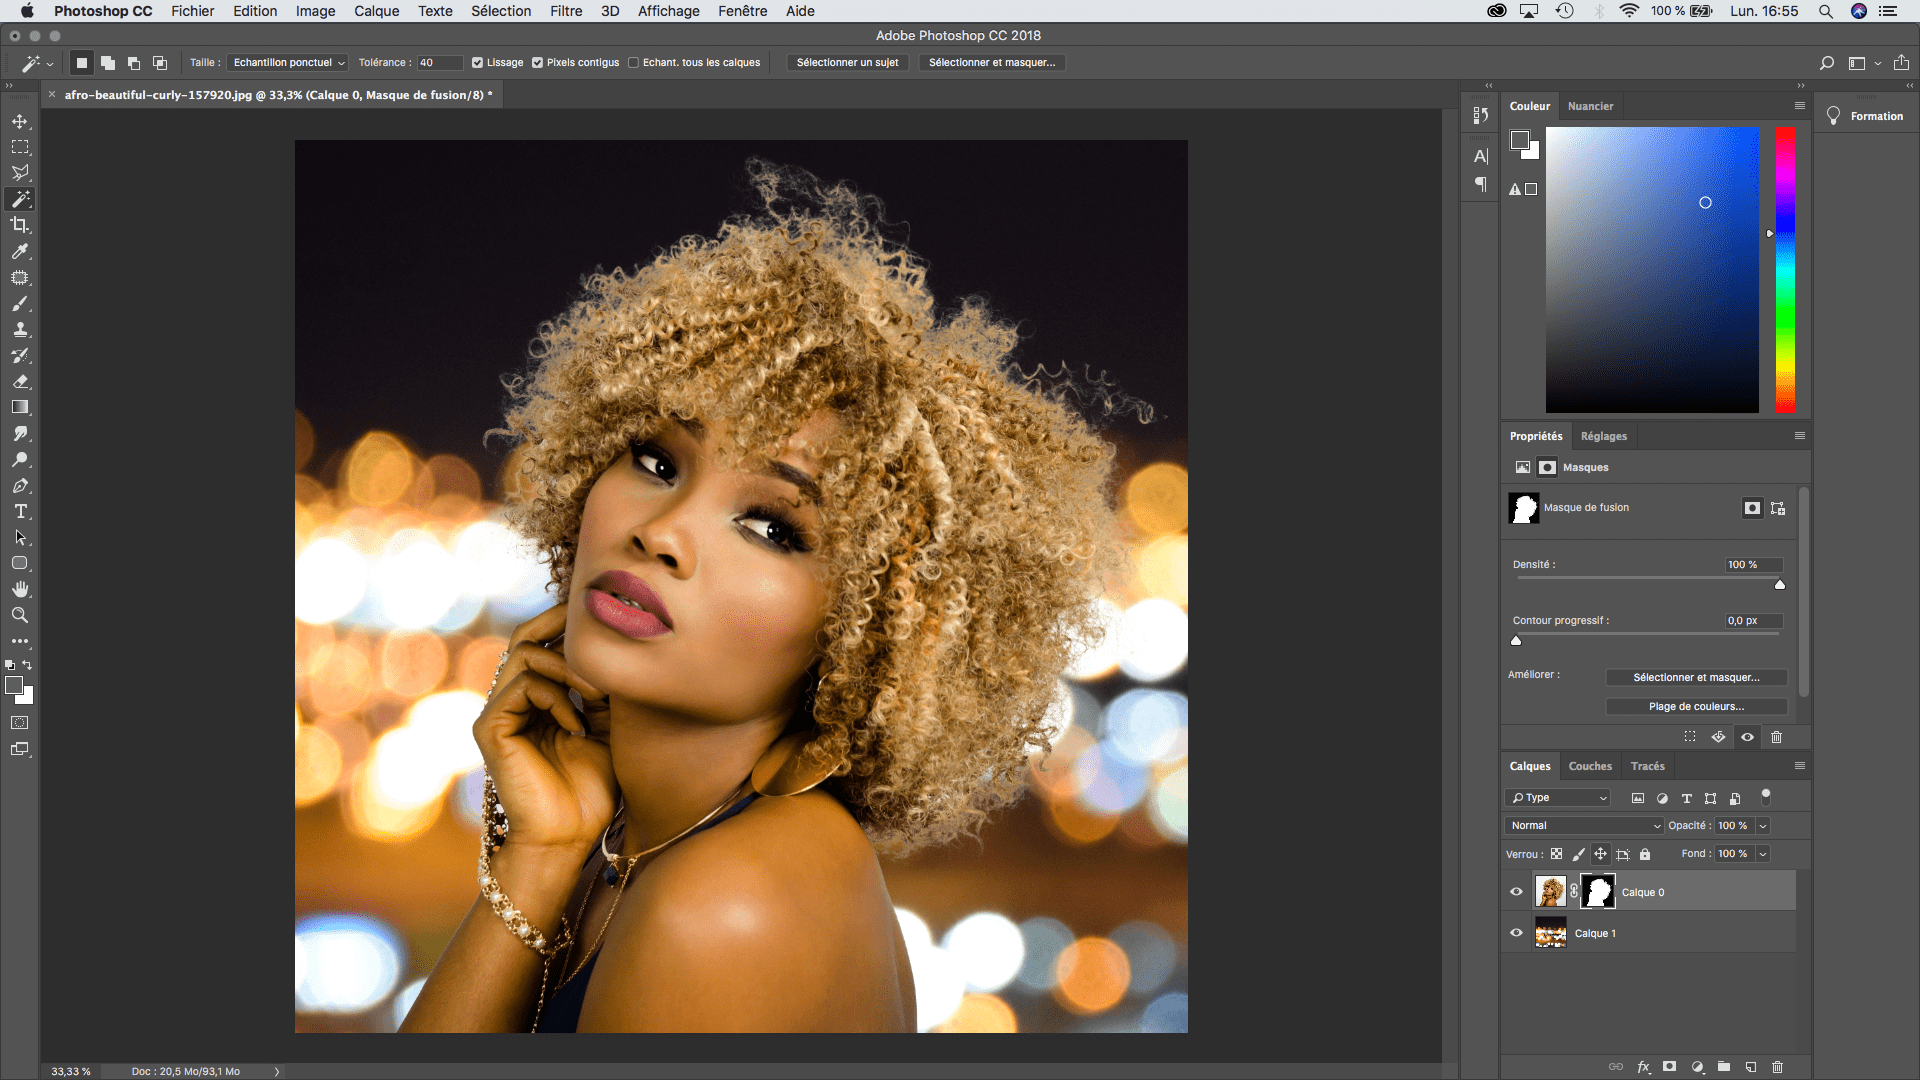The height and width of the screenshot is (1080, 1920).
Task: Uncheck Pixels contigus option
Action: 537,62
